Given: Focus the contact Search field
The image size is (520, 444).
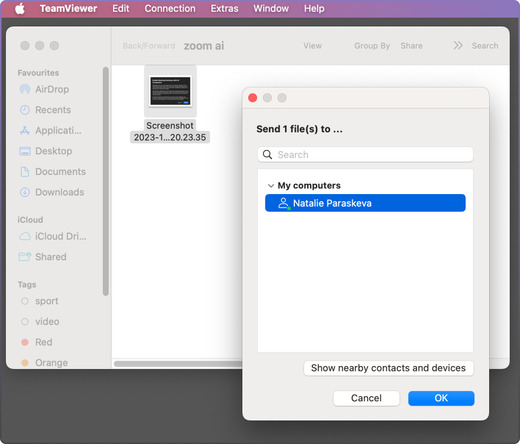Looking at the screenshot, I should point(365,155).
